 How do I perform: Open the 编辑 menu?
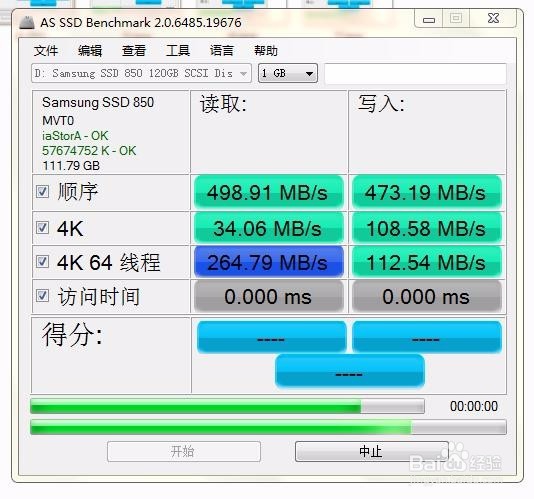(x=90, y=51)
